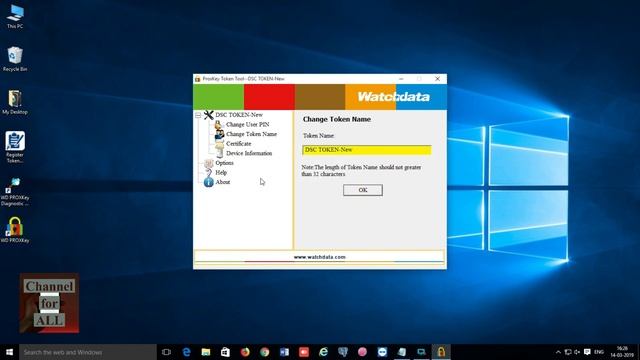Click the Search the web and Windows box
The image size is (640, 360).
click(88, 352)
